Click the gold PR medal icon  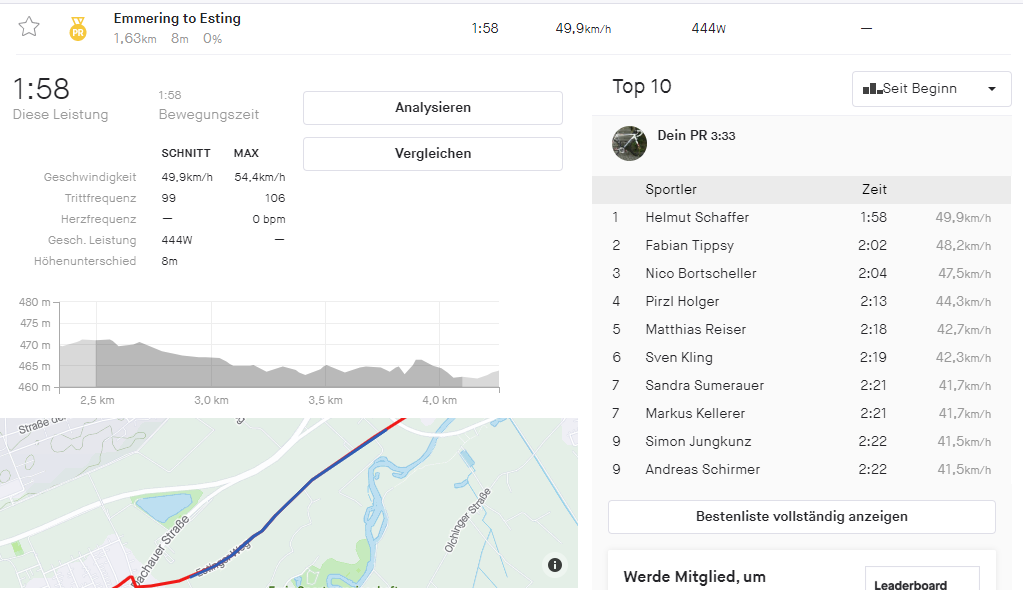tap(78, 28)
